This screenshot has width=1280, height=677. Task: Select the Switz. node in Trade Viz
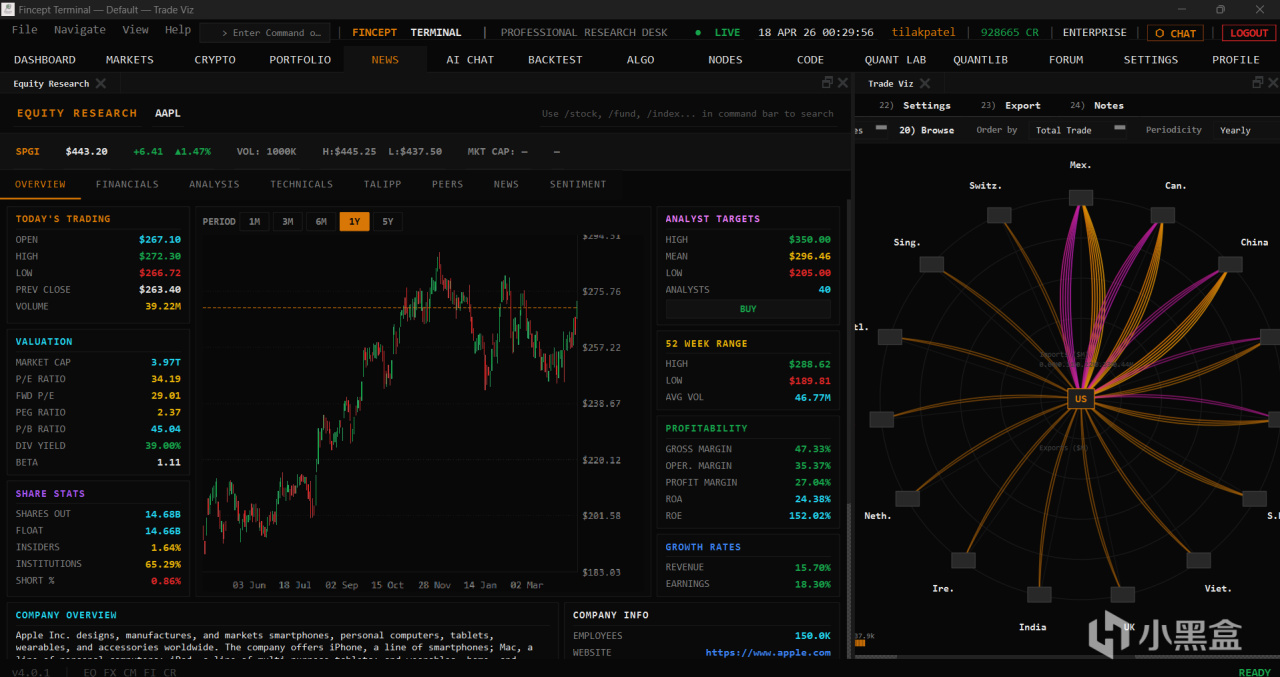(999, 215)
